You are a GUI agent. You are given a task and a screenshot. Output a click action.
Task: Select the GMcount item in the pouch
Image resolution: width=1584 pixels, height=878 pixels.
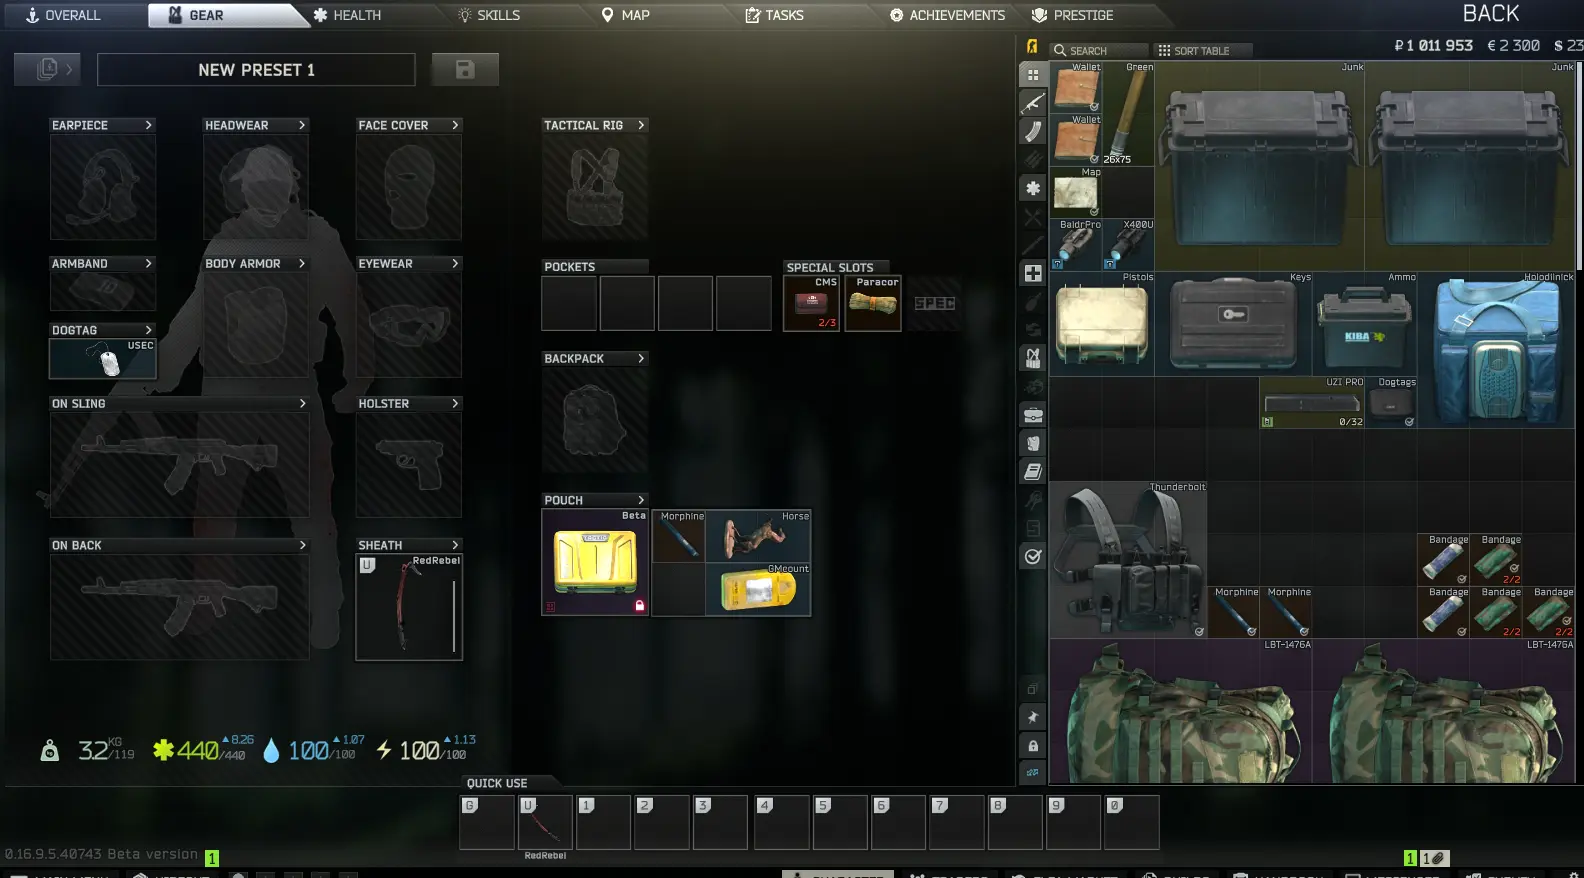coord(758,589)
